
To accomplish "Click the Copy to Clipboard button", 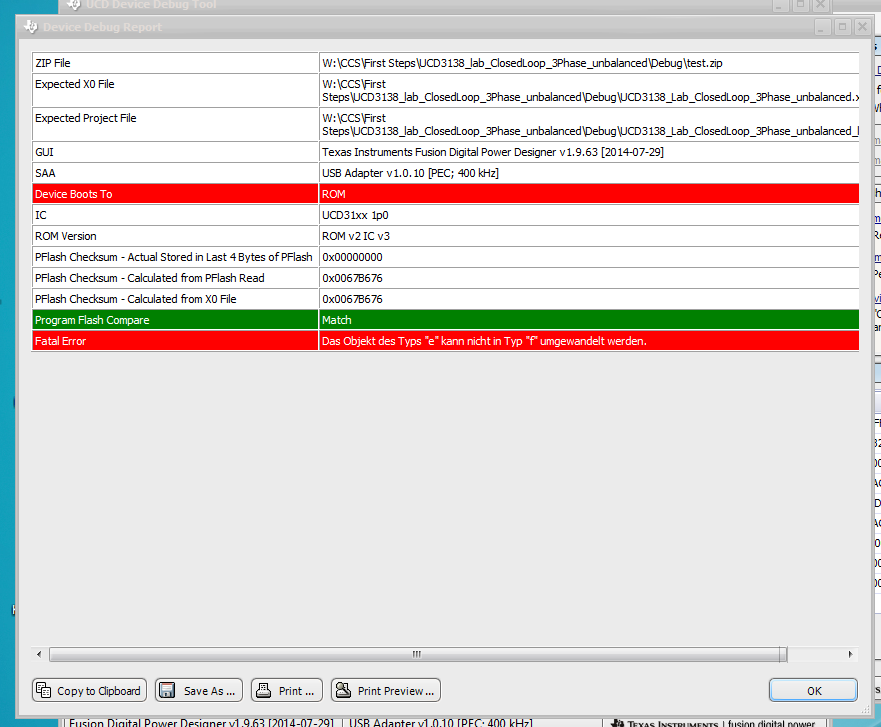I will 89,690.
